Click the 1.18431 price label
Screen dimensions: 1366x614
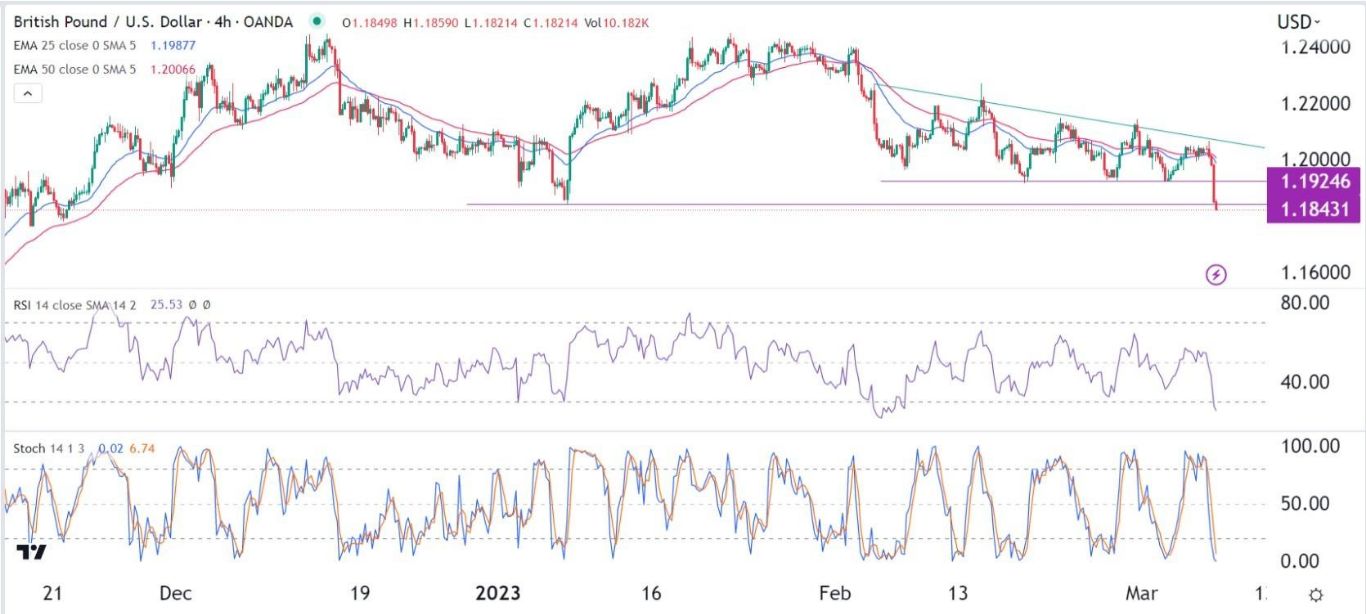click(x=1312, y=209)
